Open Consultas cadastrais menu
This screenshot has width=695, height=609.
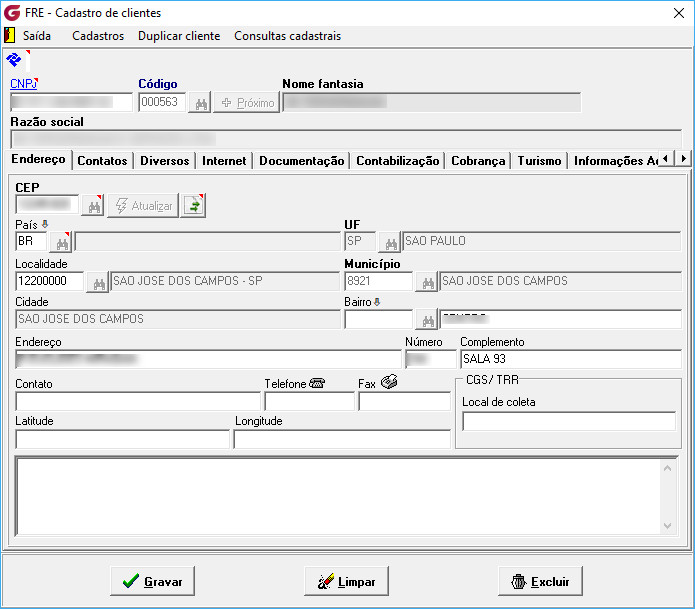point(288,36)
